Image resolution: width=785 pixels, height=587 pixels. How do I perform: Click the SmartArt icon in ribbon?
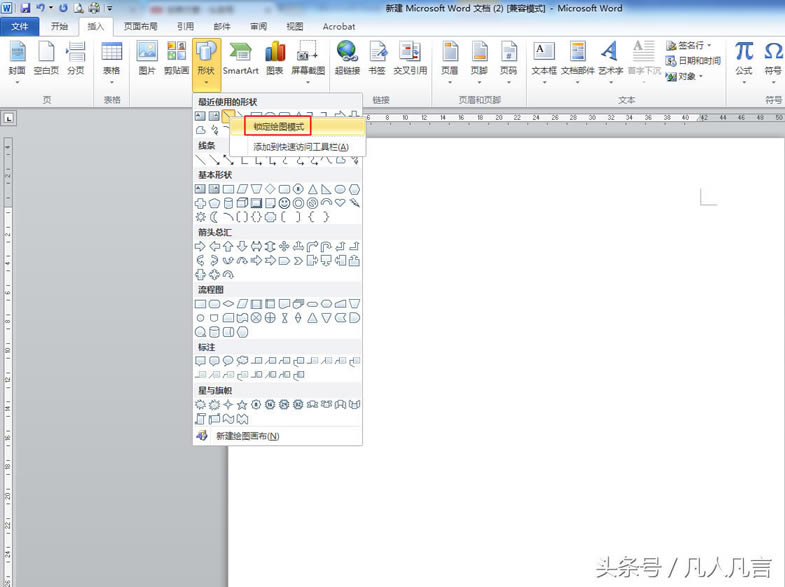(240, 57)
